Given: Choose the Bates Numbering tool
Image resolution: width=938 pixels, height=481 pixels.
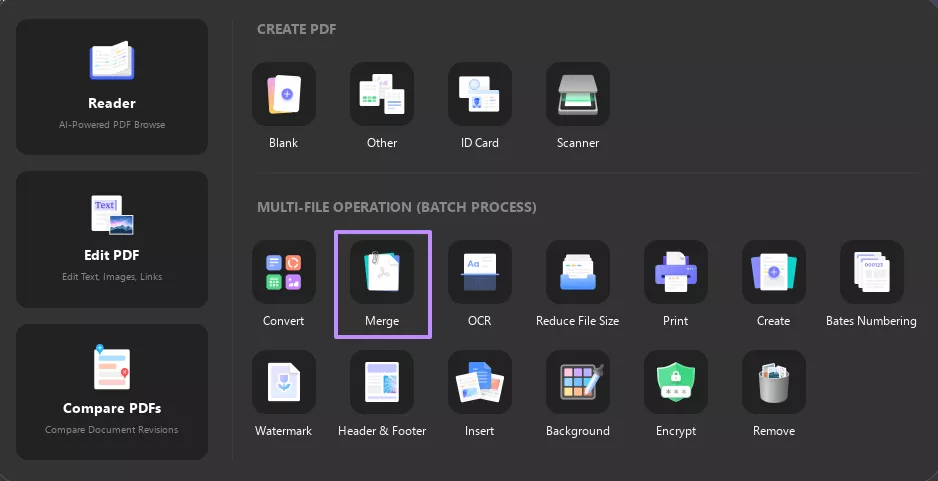Looking at the screenshot, I should pos(872,272).
